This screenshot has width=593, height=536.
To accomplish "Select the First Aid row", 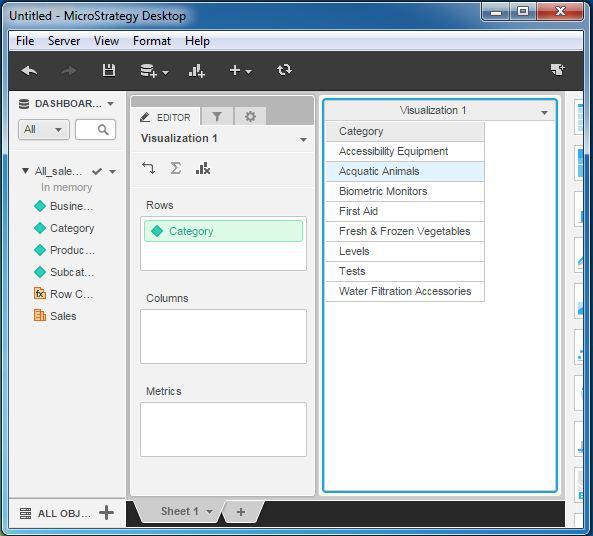I will [x=405, y=211].
